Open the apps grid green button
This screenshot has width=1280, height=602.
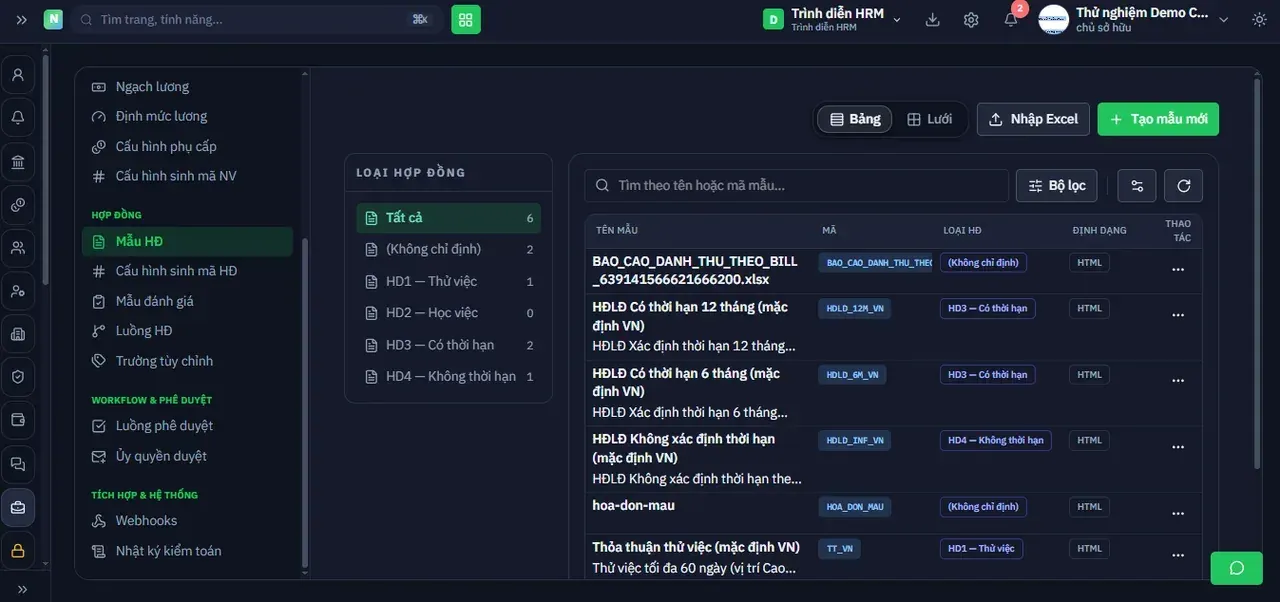pyautogui.click(x=466, y=19)
